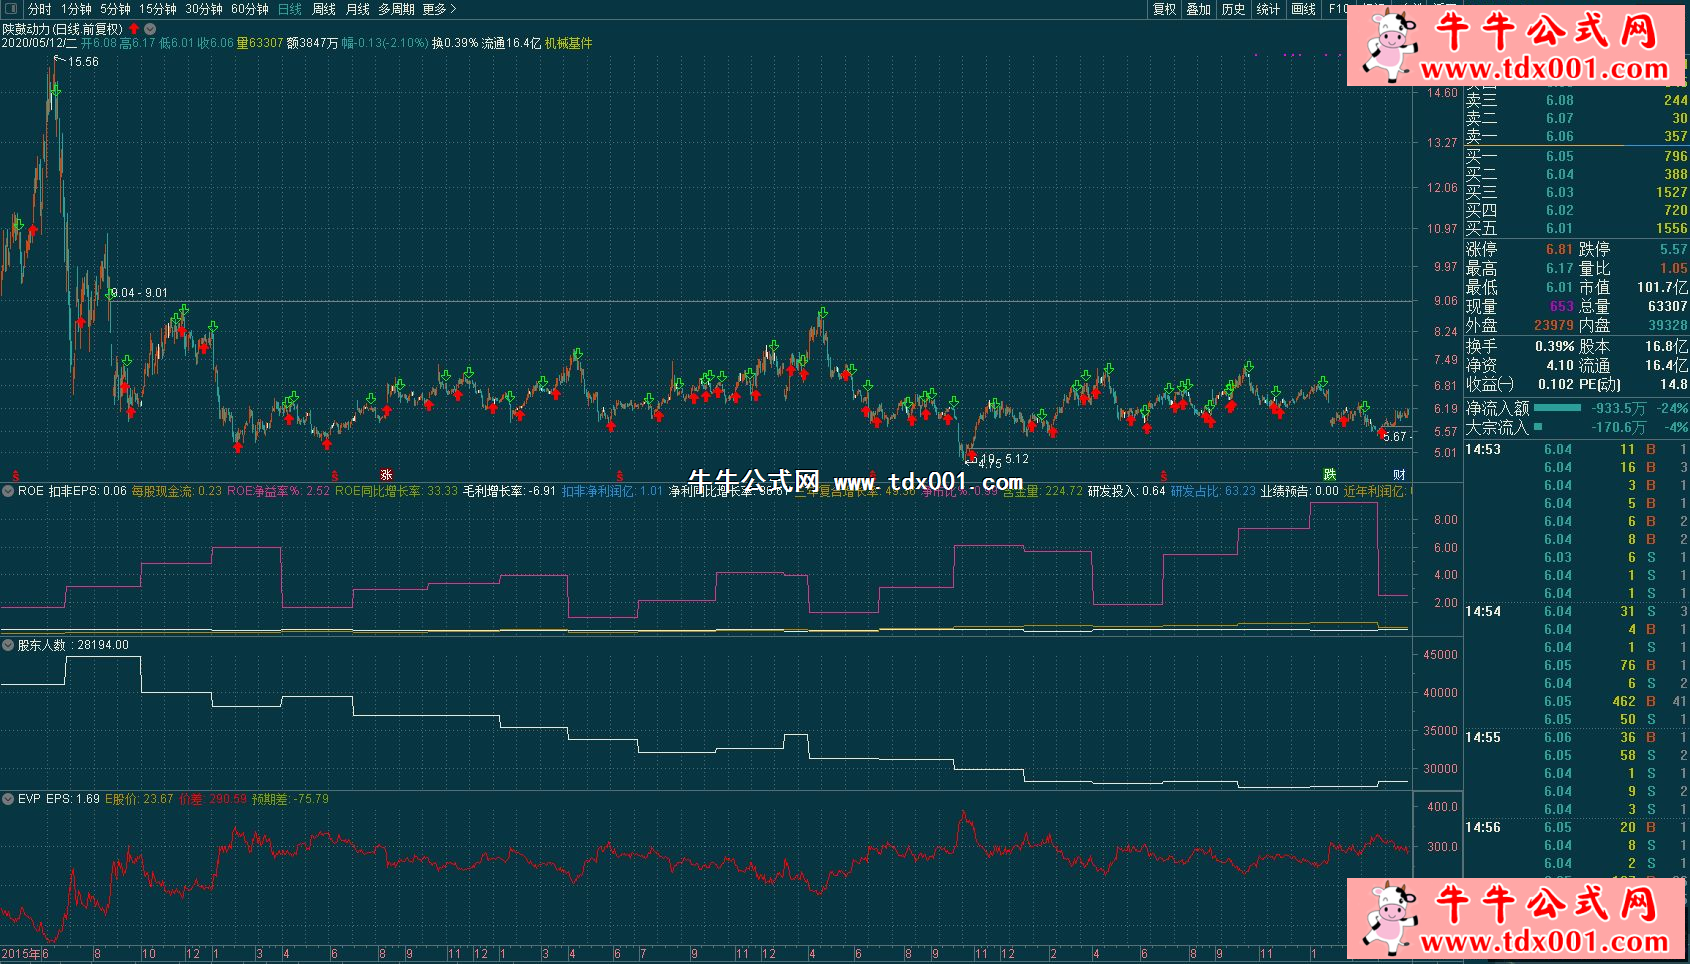Click the 15.56 high price label

coord(83,62)
